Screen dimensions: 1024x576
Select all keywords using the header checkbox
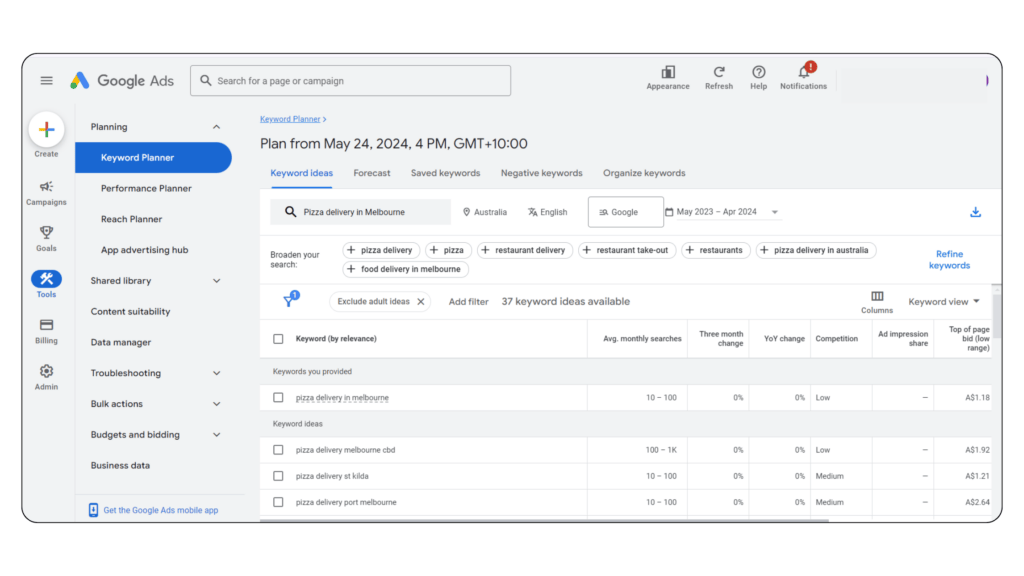coord(277,338)
